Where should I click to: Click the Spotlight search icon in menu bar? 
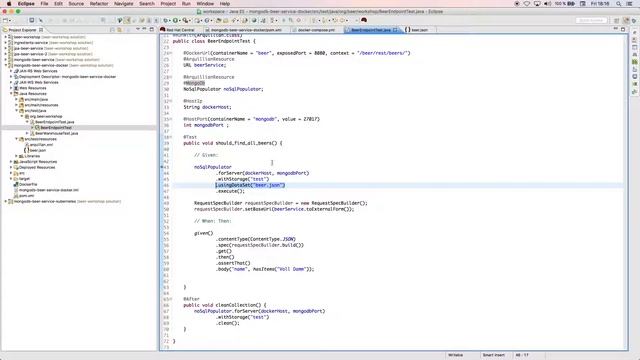(x=619, y=4)
